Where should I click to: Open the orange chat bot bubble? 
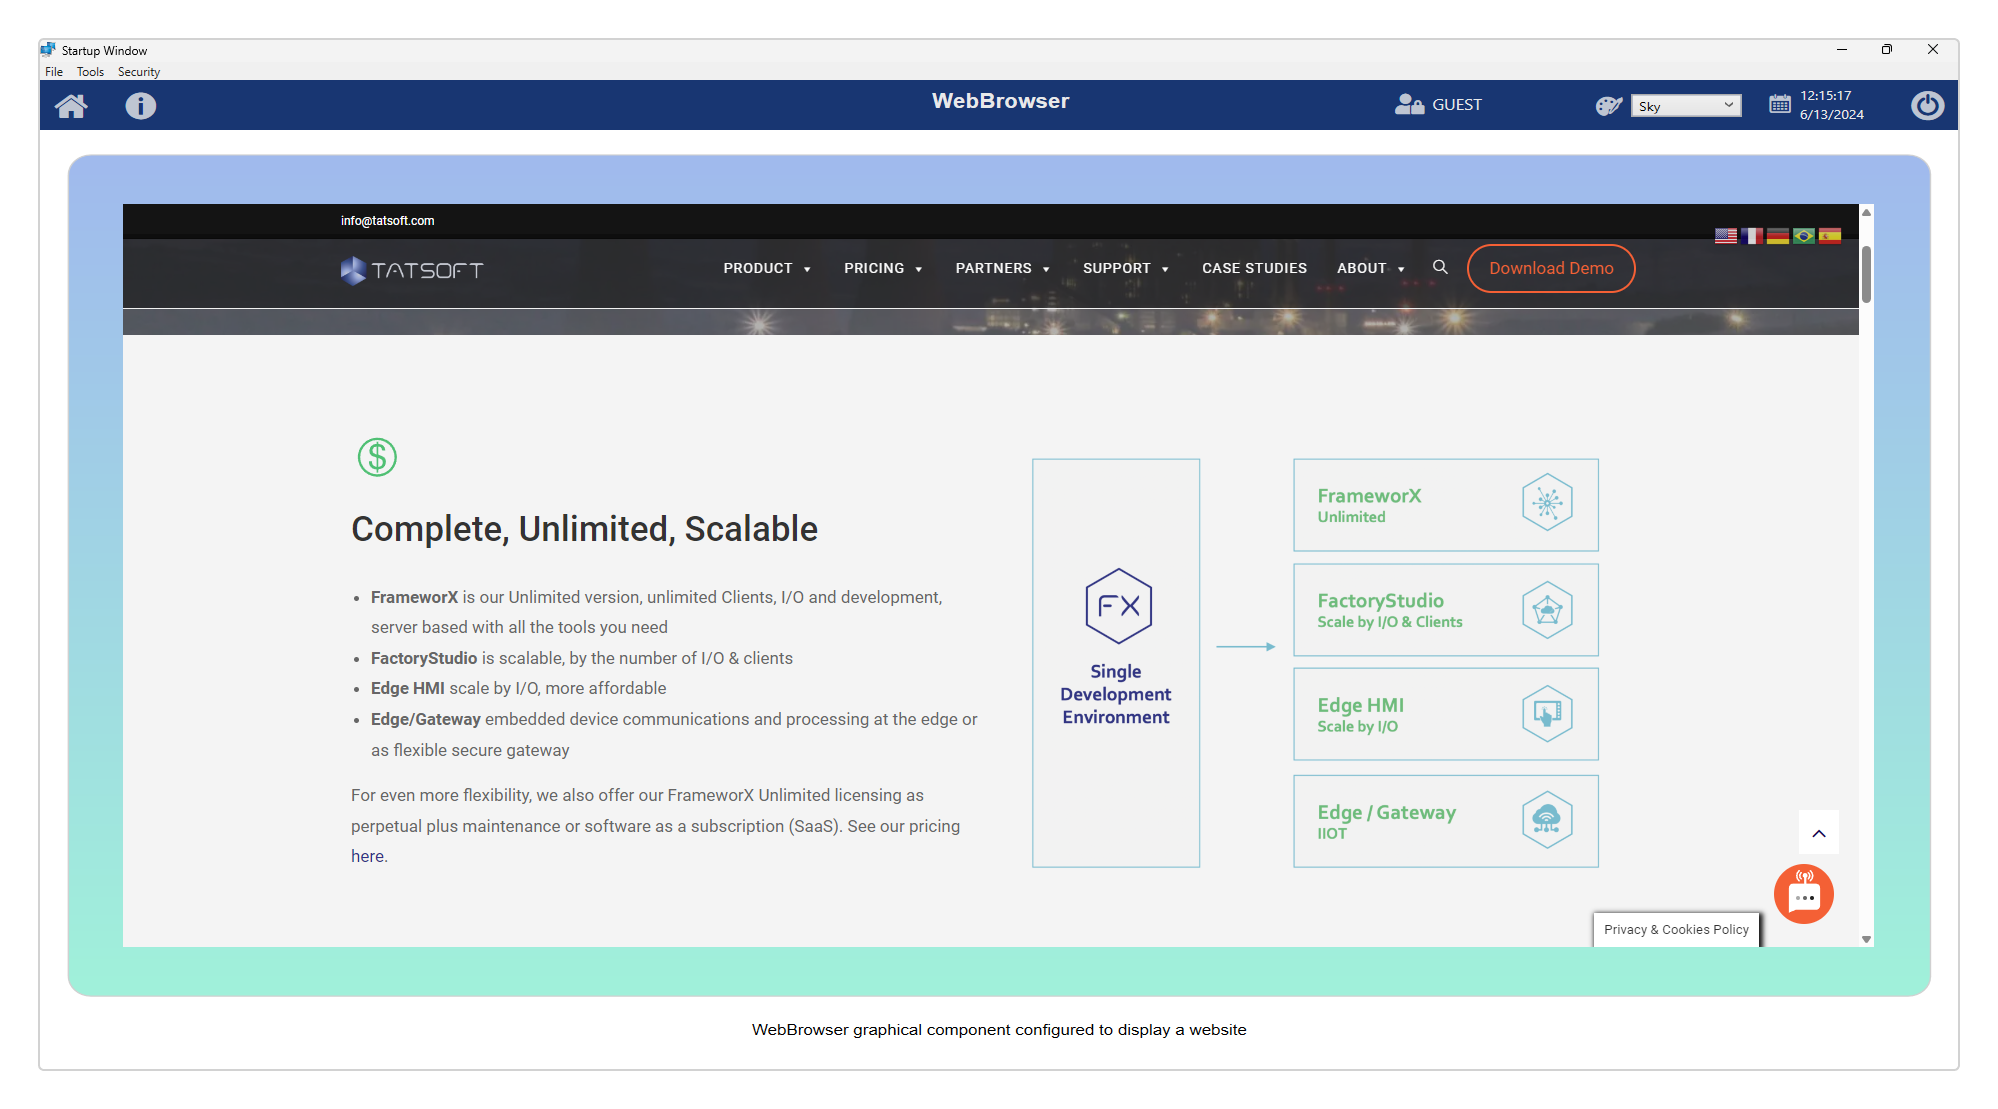pos(1804,894)
